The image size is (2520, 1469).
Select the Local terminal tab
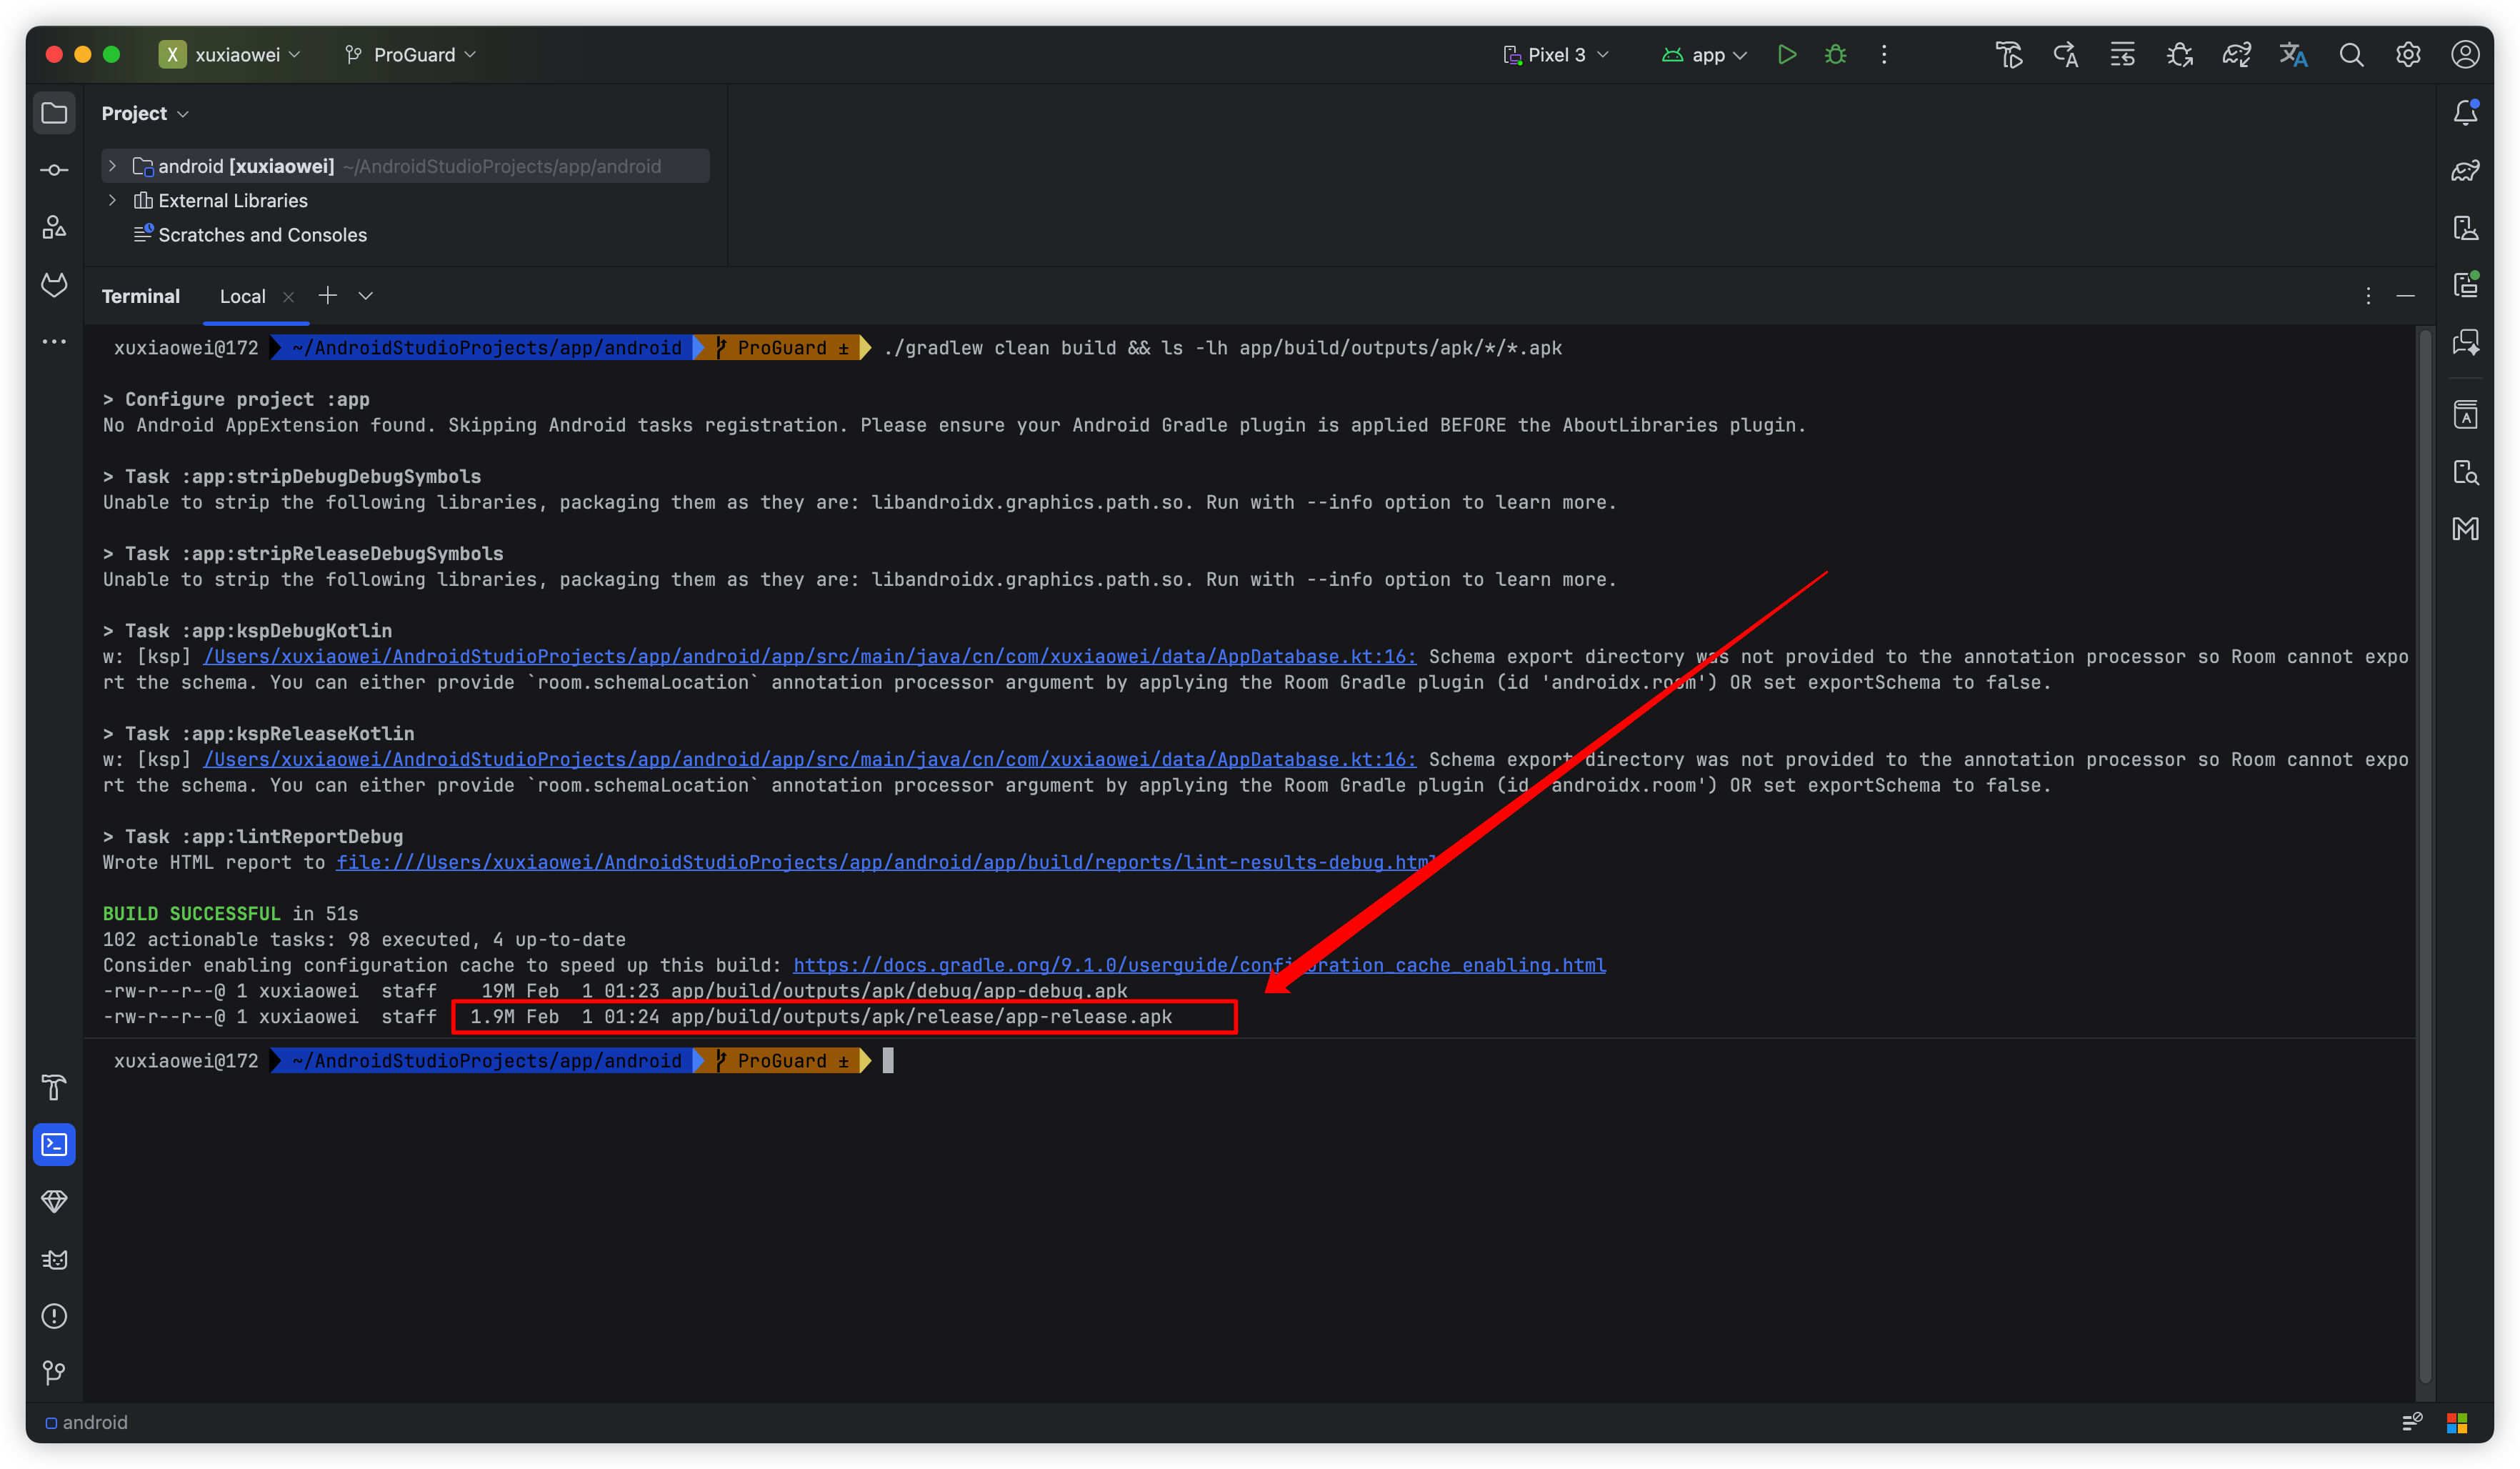click(x=242, y=296)
